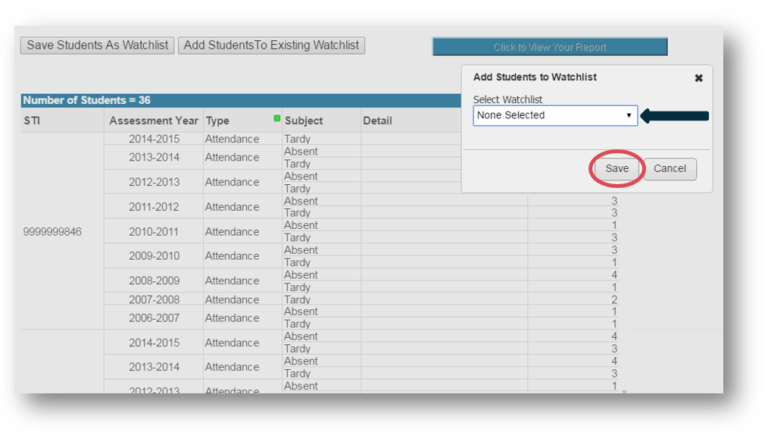Click student ID 9999999846

(52, 232)
